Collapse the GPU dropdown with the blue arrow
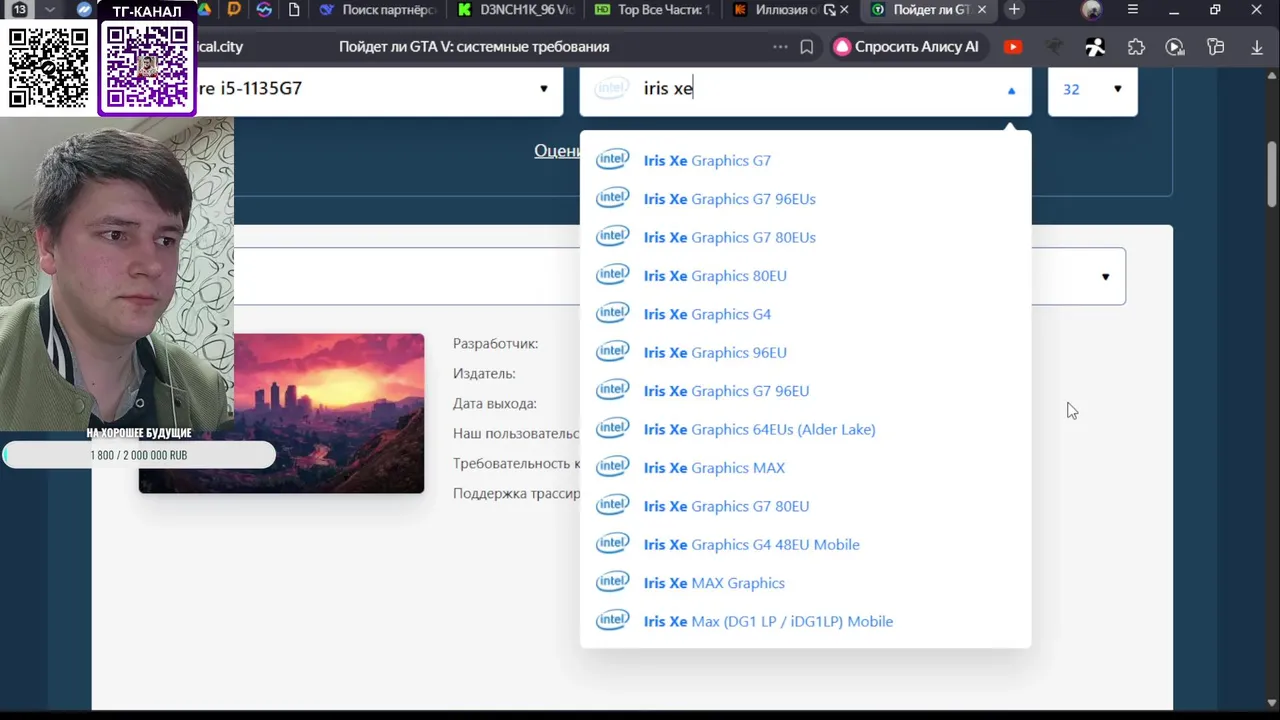1280x720 pixels. (1011, 90)
